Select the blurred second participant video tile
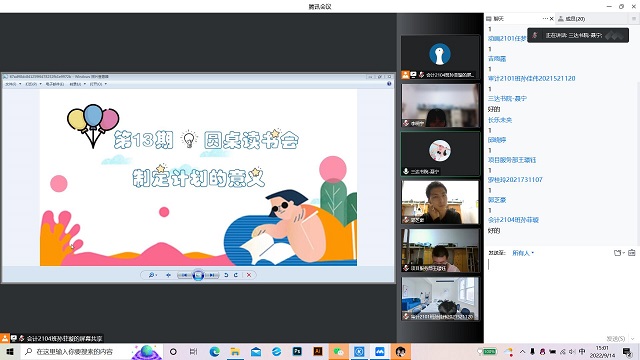The image size is (640, 360). click(440, 105)
